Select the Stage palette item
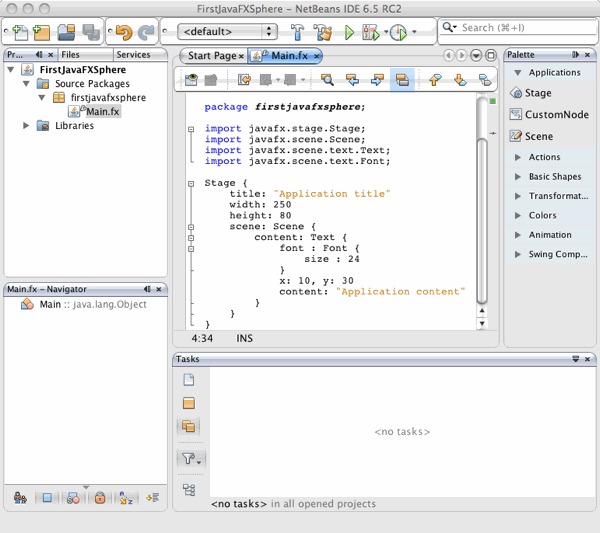Viewport: 600px width, 533px height. tap(531, 93)
